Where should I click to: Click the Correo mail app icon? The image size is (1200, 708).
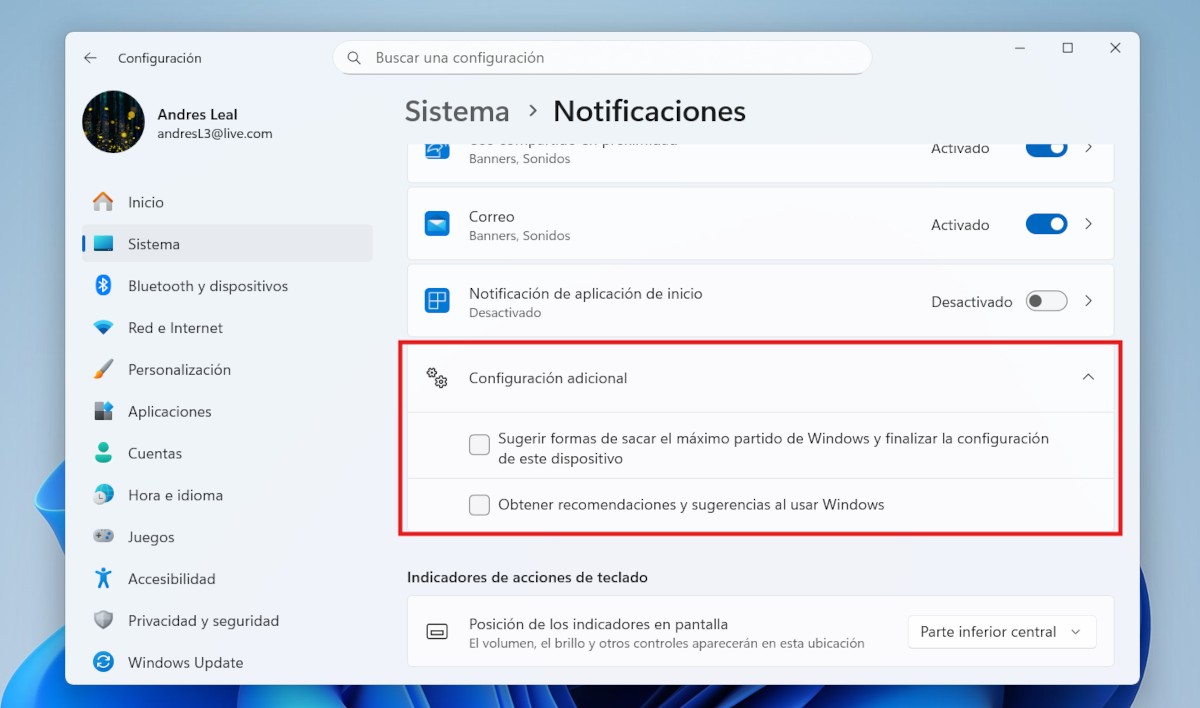(x=437, y=225)
